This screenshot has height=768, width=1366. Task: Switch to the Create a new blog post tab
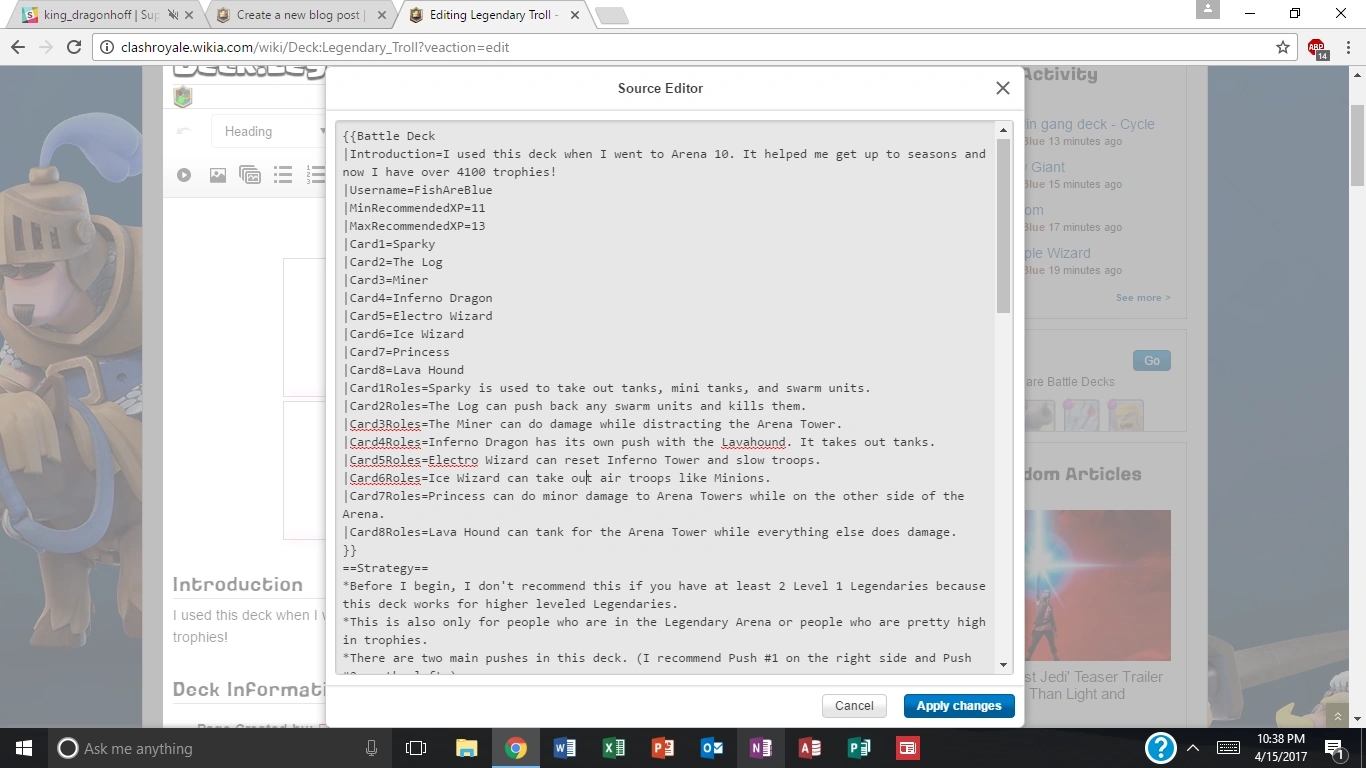[x=300, y=15]
